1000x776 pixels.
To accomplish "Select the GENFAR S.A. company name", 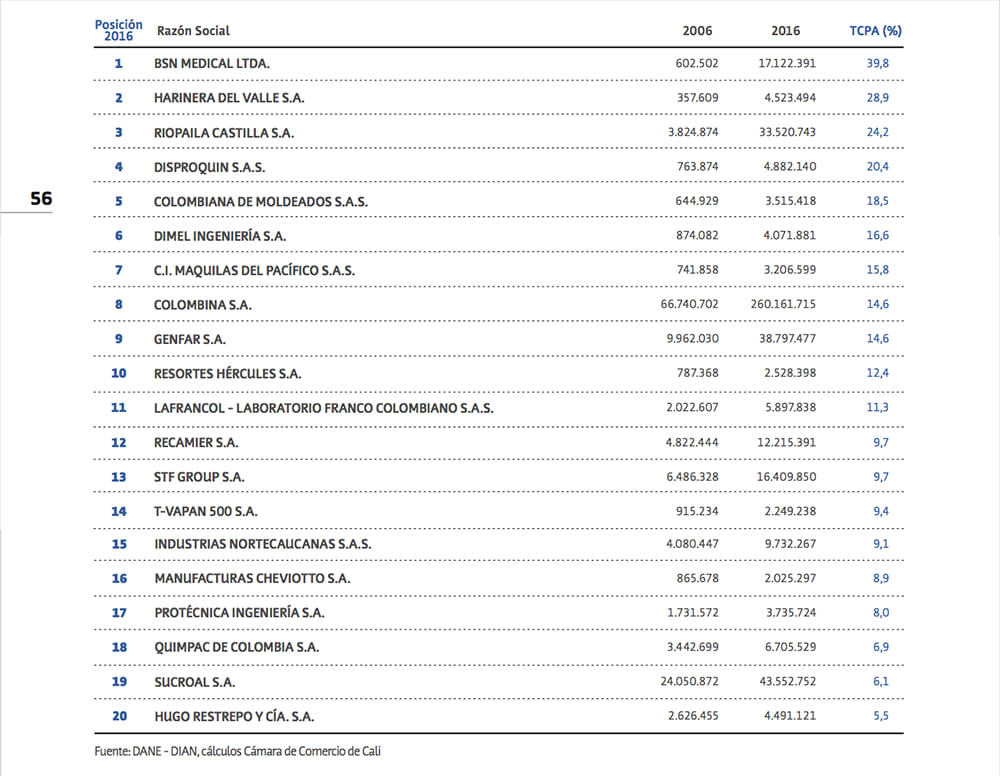I will (x=190, y=339).
